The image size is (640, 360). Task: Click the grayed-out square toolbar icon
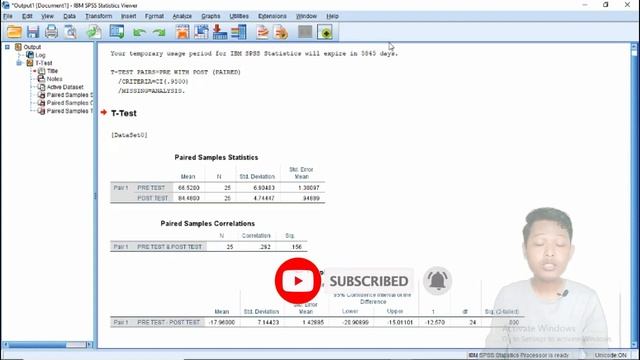pyautogui.click(x=305, y=32)
